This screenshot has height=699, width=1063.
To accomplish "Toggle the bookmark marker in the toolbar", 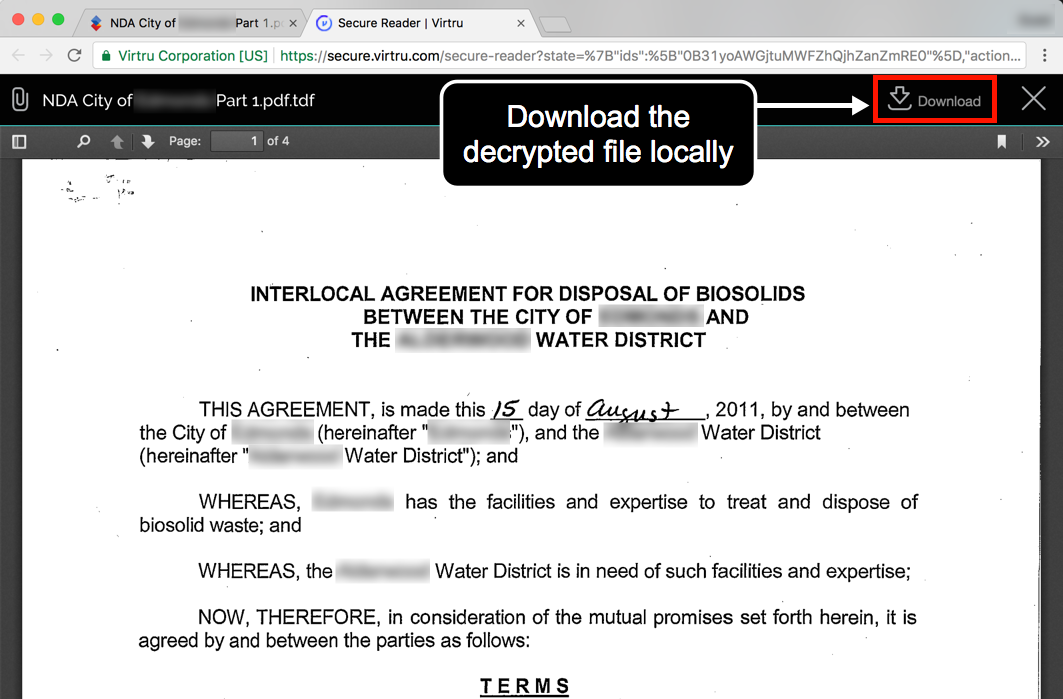I will 1001,141.
